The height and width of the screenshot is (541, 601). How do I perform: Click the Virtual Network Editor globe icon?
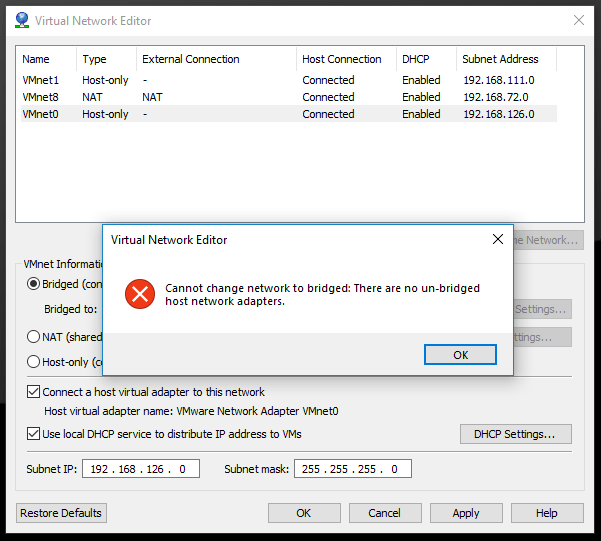tap(20, 19)
